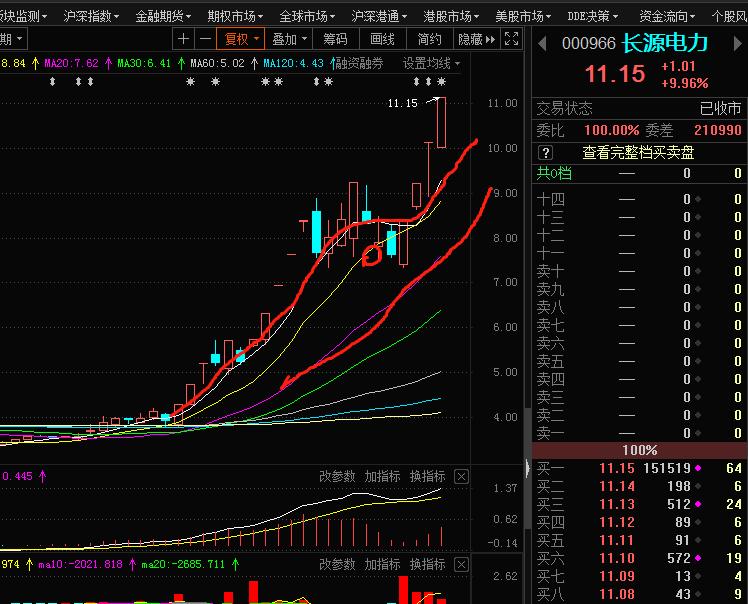Open the 板块监测 menu

(x=23, y=16)
